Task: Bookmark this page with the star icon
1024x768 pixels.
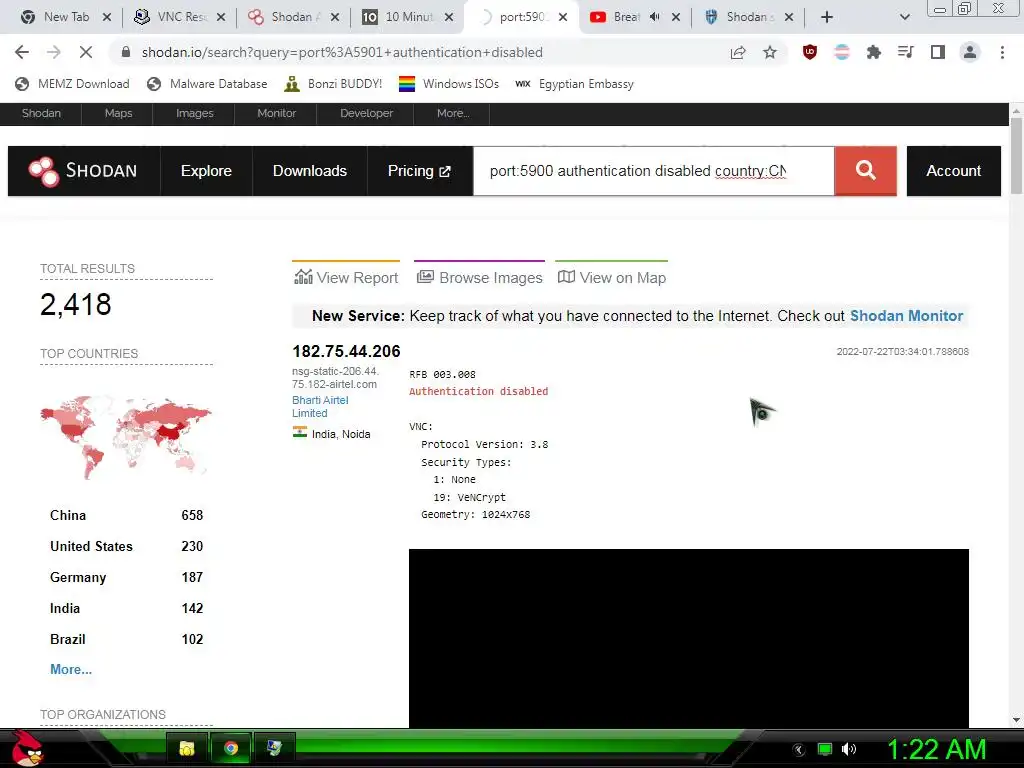Action: click(x=770, y=52)
